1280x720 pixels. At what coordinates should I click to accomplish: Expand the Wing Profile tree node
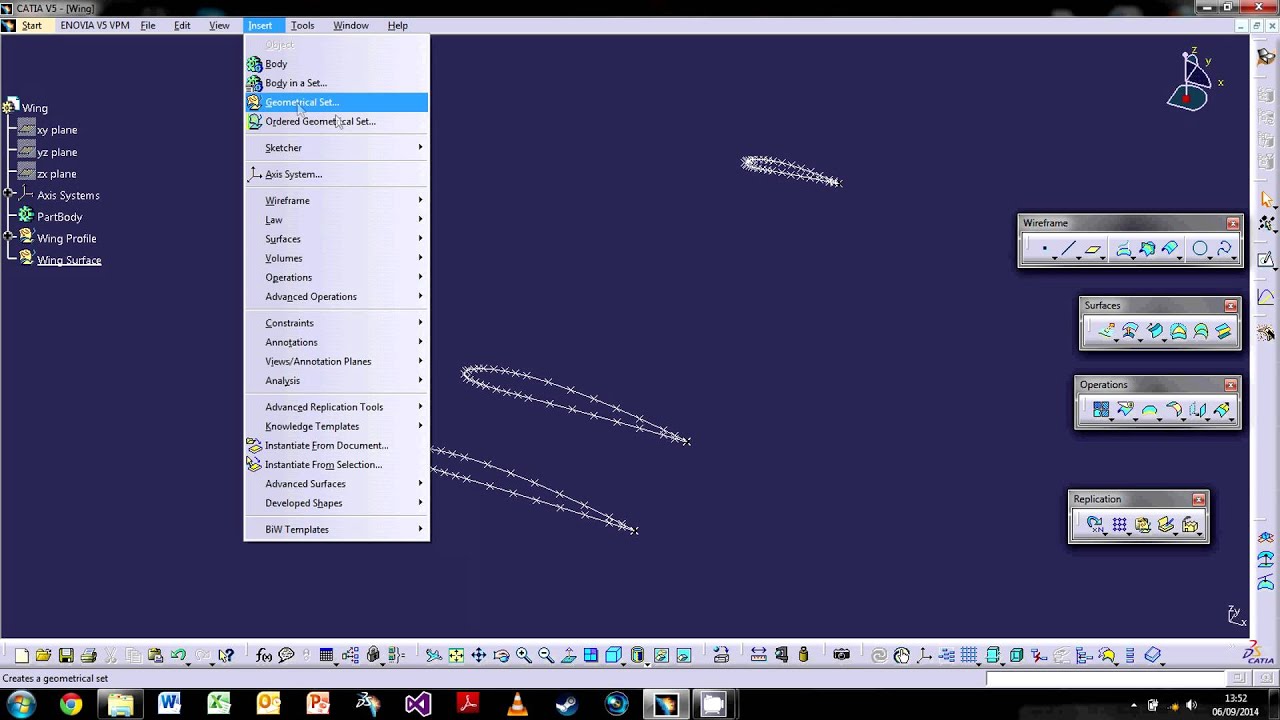8,238
